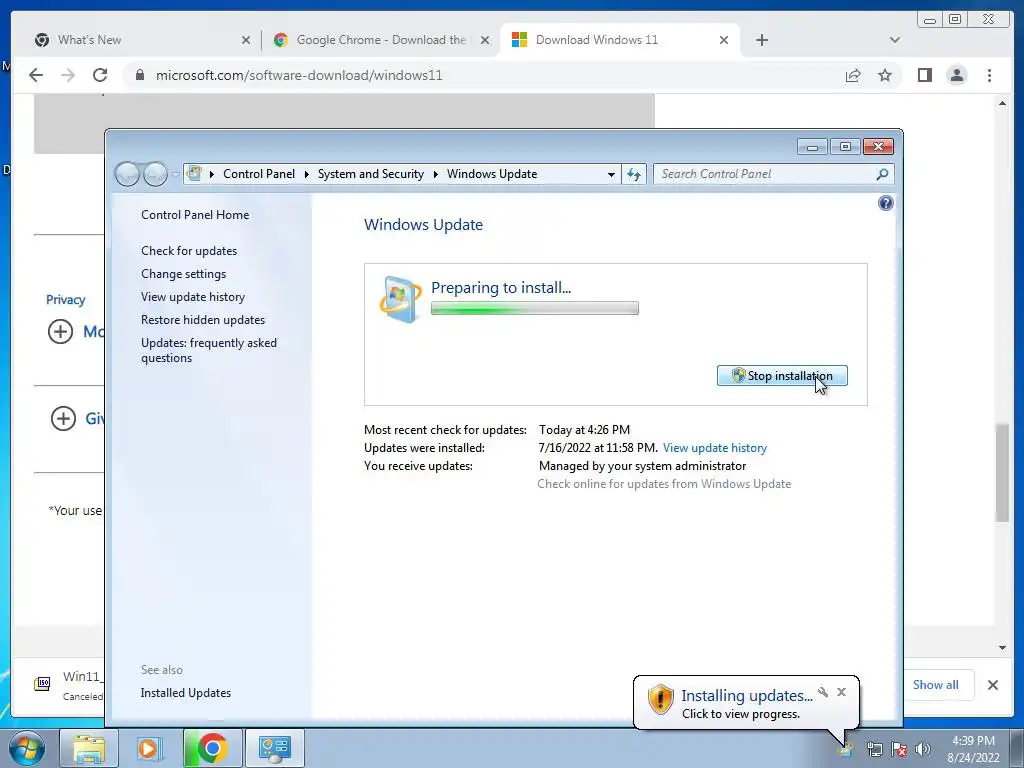Open View update history in sidebar
1024x768 pixels.
pos(193,296)
